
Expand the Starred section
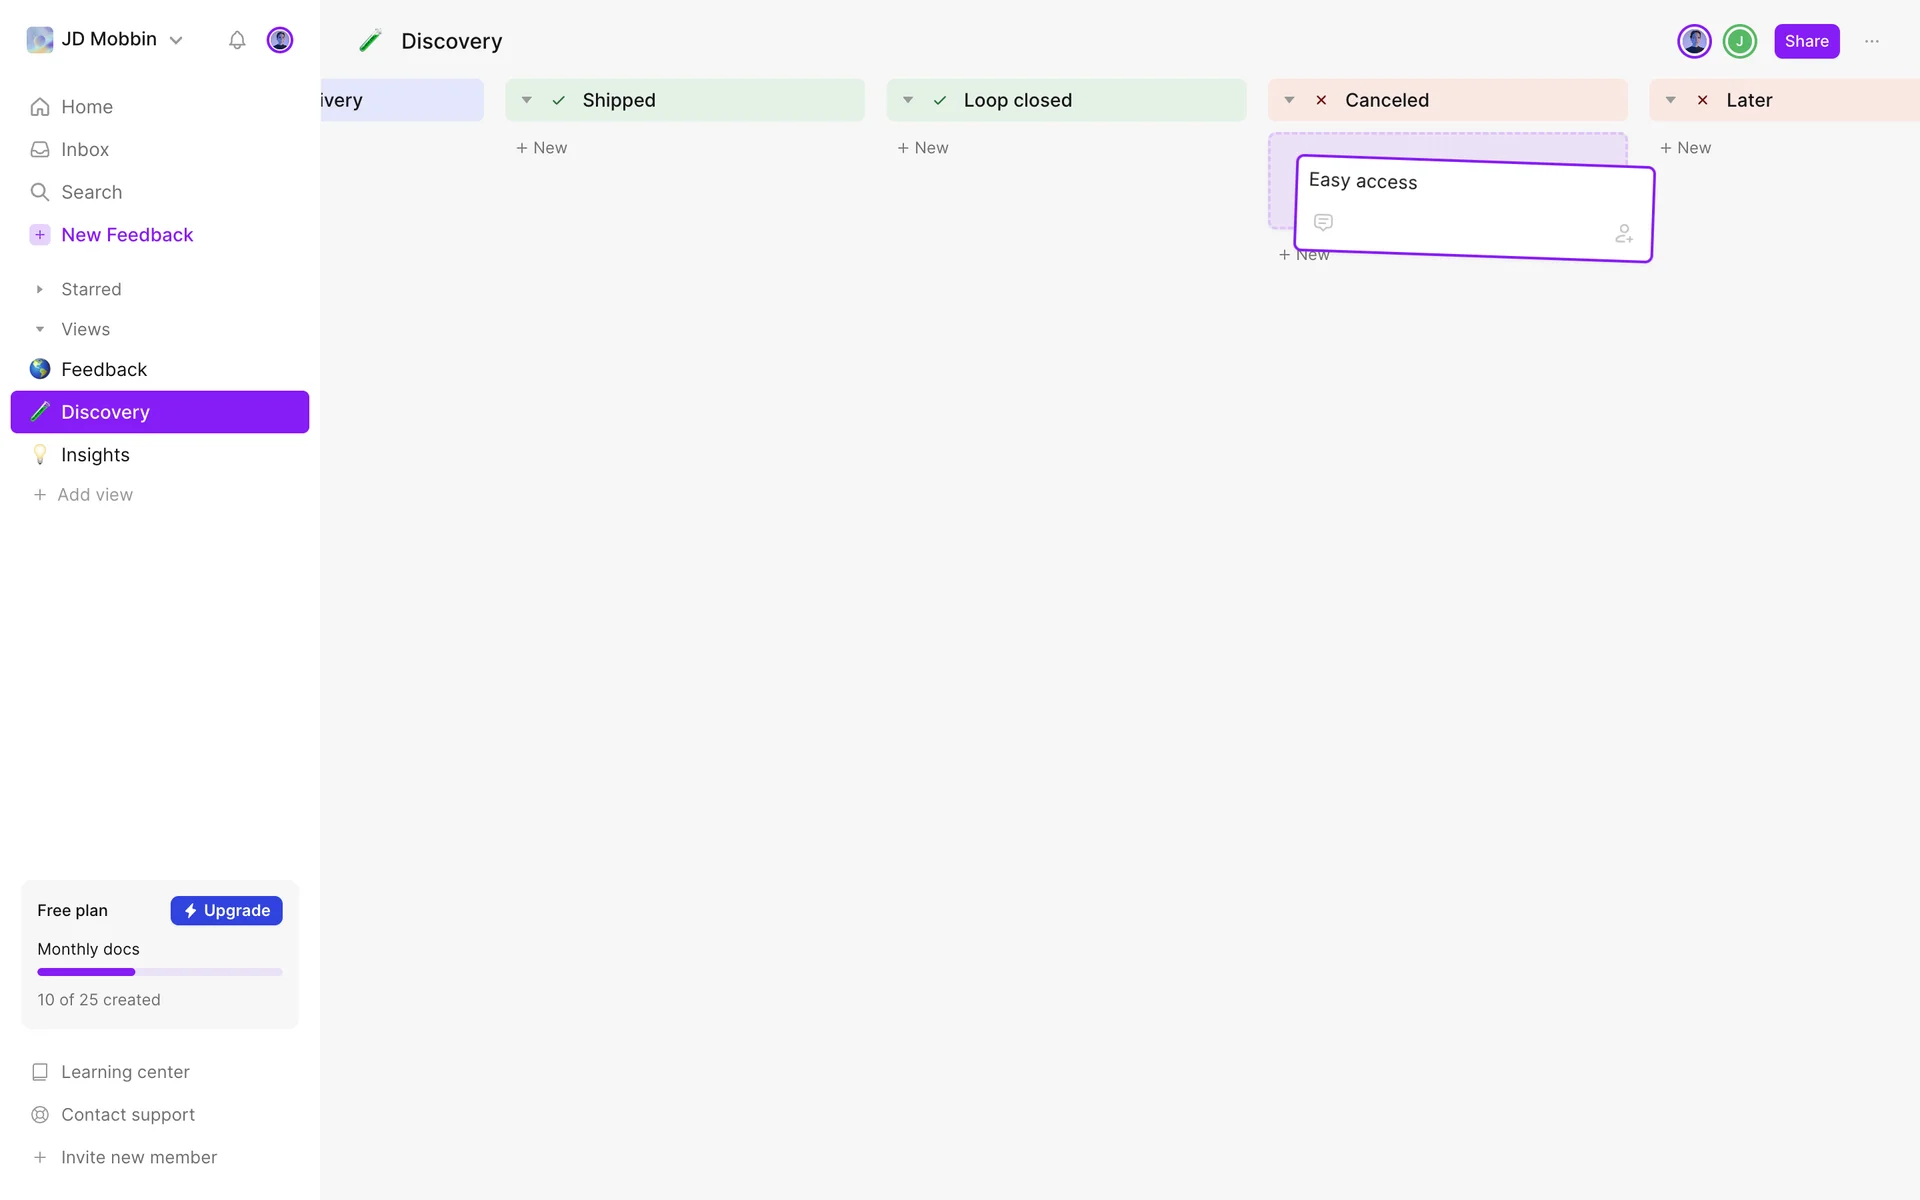coord(40,289)
